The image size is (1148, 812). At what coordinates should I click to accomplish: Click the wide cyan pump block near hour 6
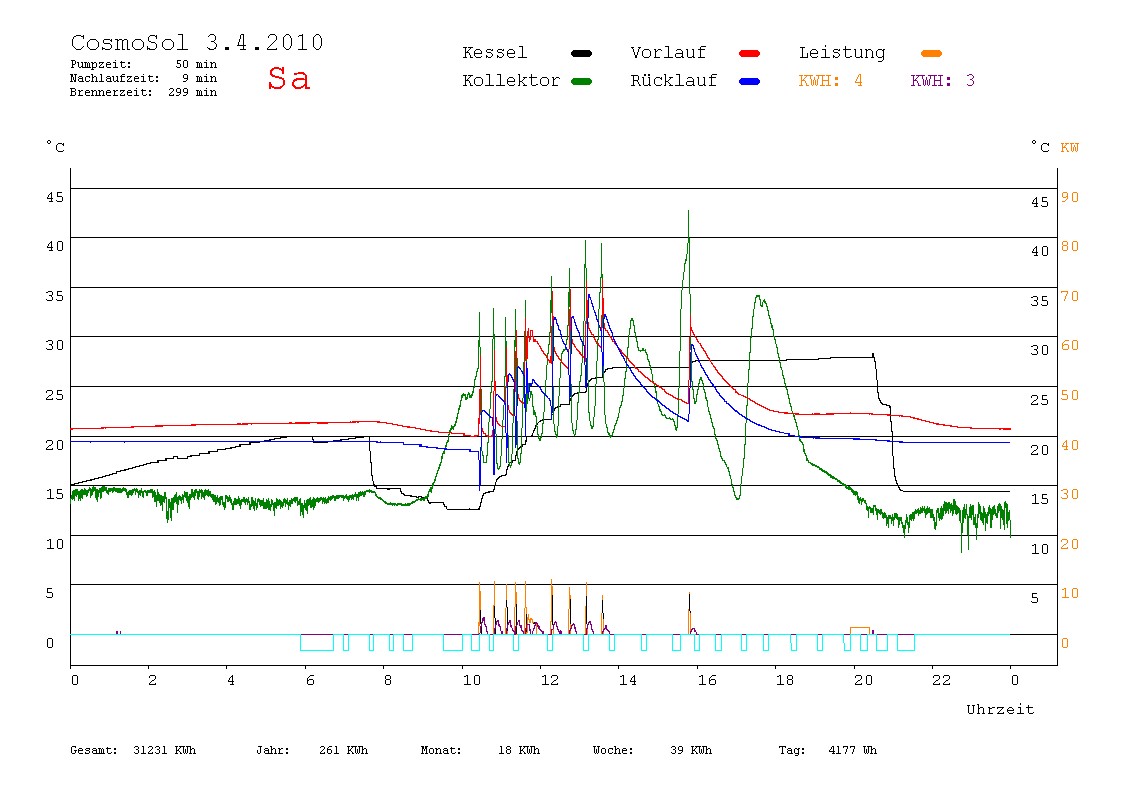click(x=317, y=642)
